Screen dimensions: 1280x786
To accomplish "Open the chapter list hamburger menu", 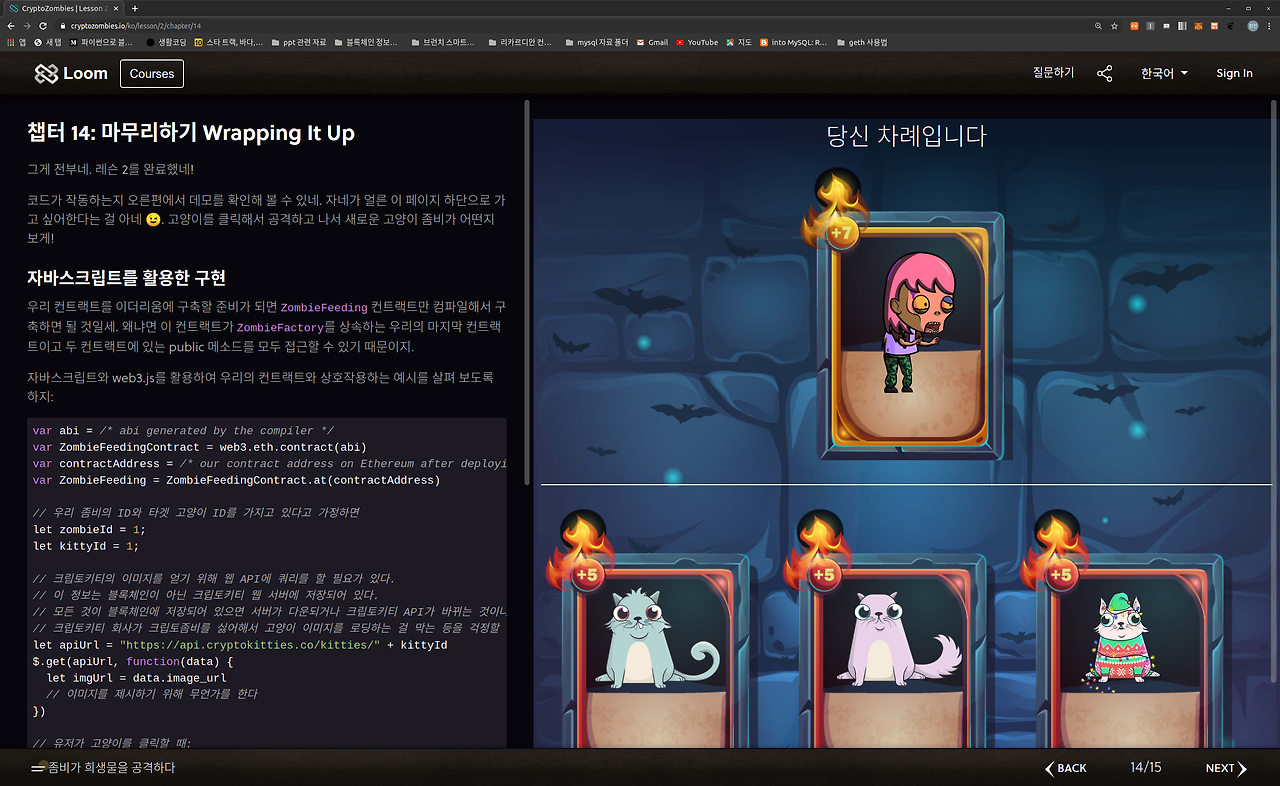I will coord(38,768).
